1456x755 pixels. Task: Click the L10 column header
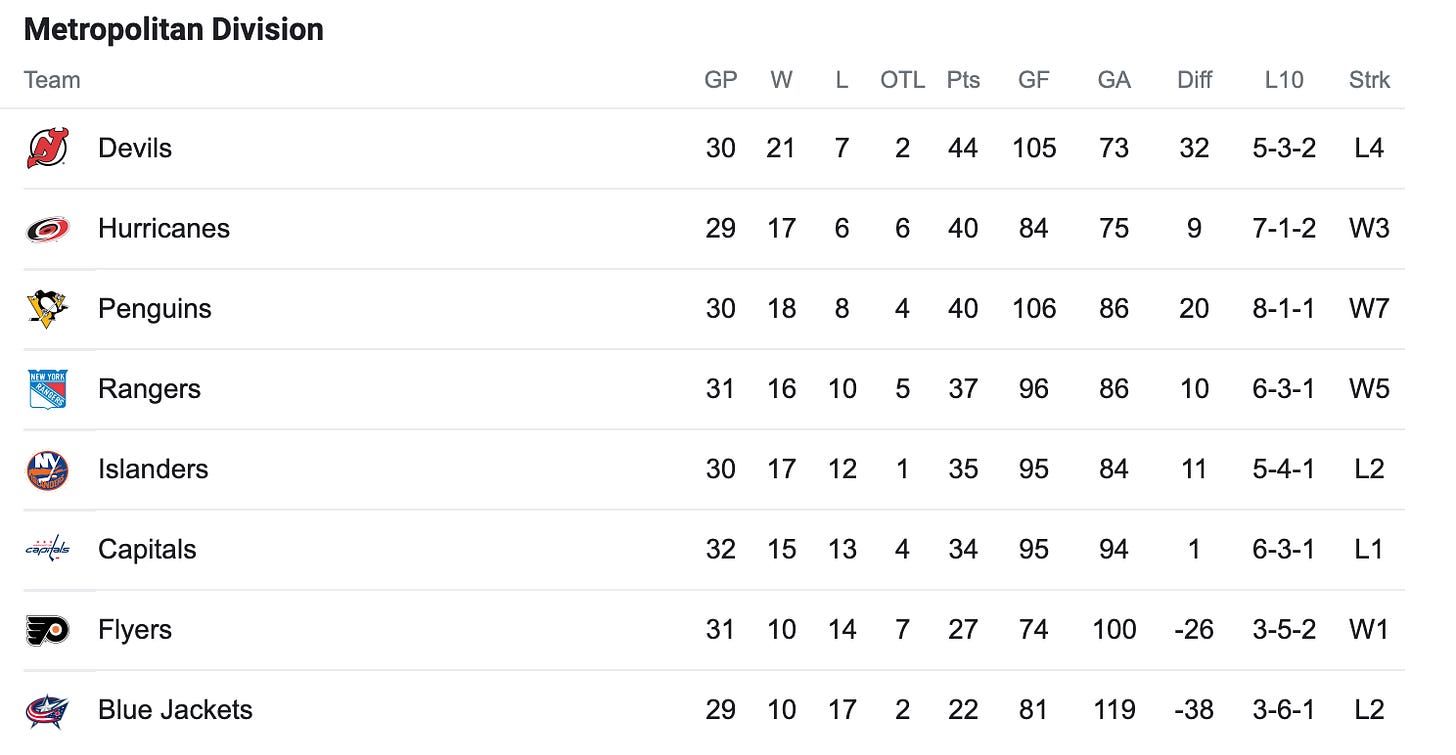click(x=1284, y=80)
